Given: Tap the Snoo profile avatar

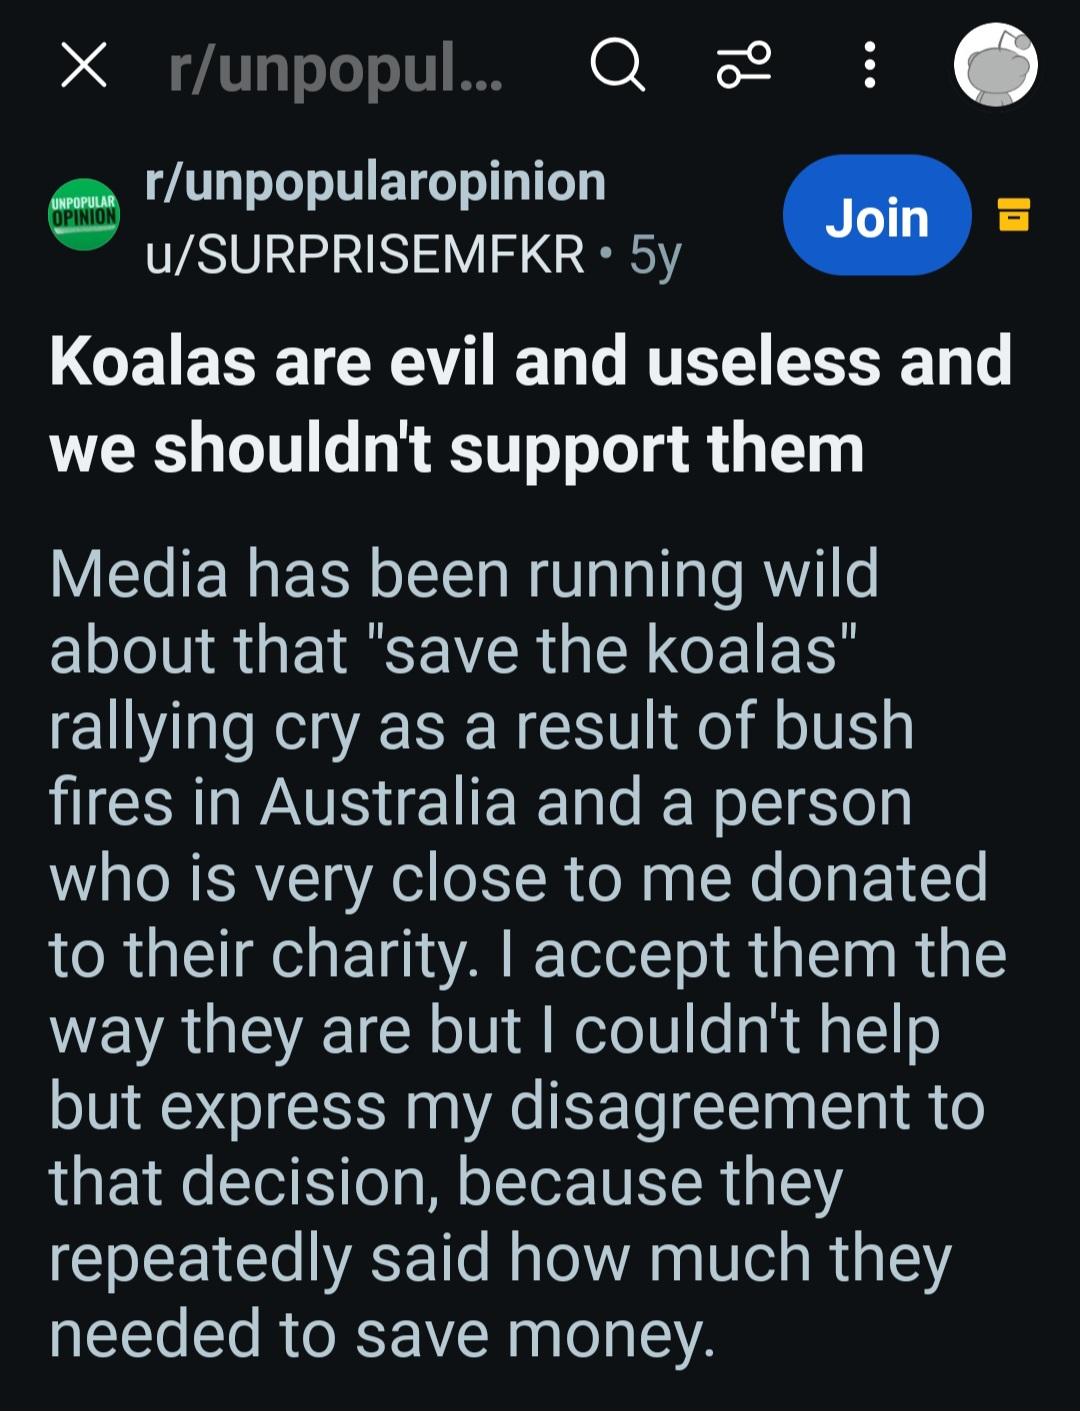Looking at the screenshot, I should tap(995, 66).
